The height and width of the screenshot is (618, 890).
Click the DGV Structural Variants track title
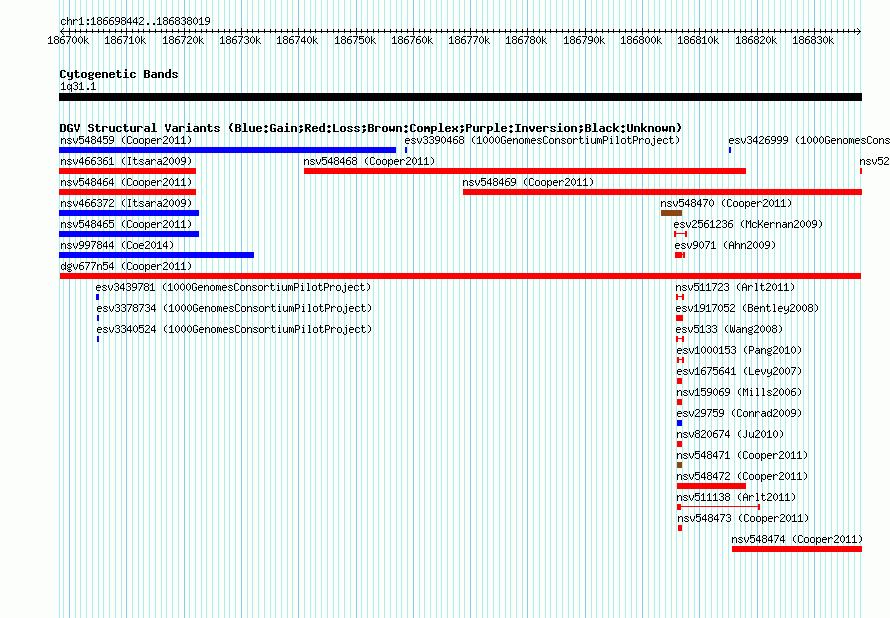[x=370, y=128]
